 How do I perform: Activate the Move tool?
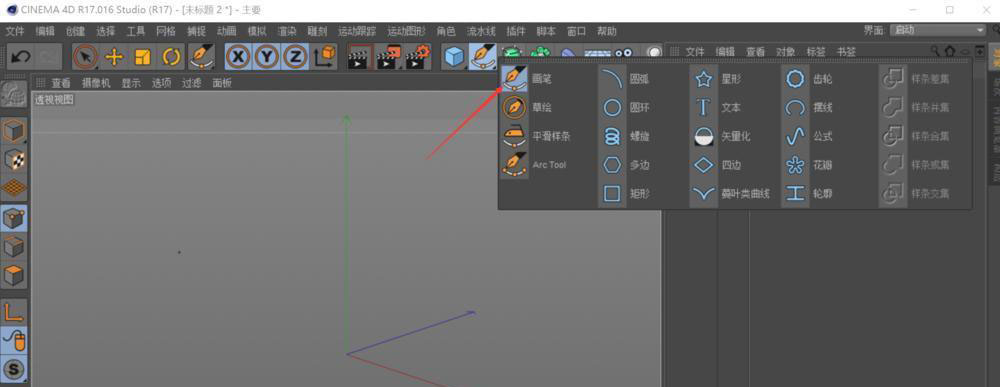click(114, 57)
